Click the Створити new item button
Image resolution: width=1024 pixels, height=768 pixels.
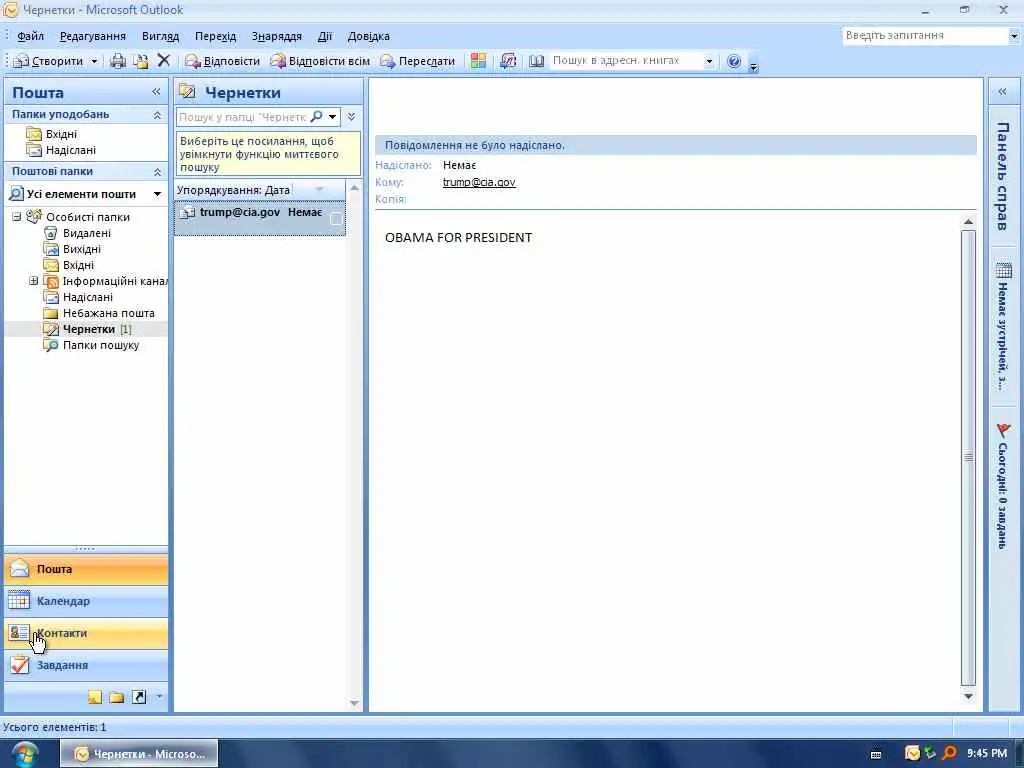pyautogui.click(x=49, y=61)
